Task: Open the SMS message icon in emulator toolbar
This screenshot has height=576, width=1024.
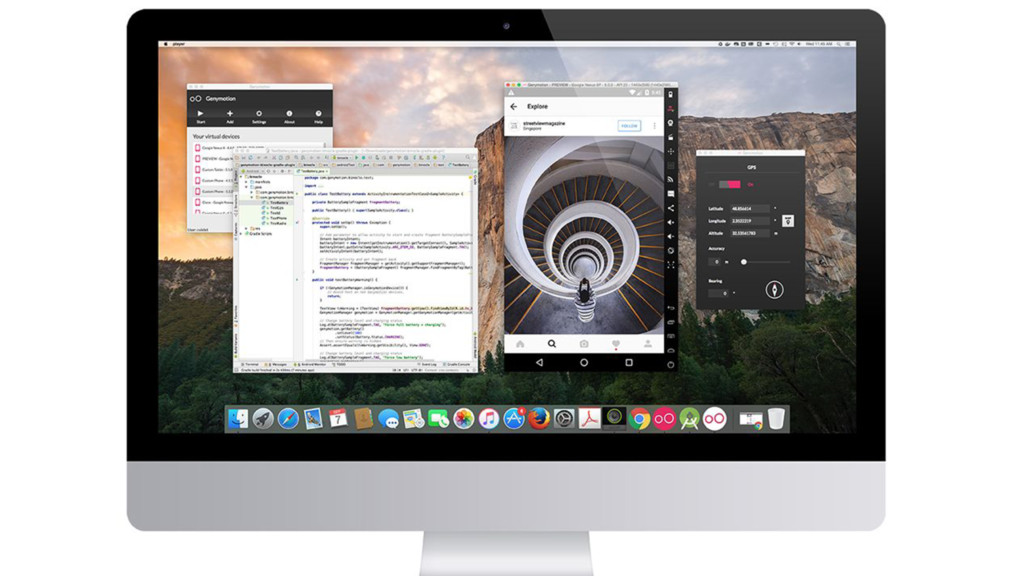Action: pyautogui.click(x=671, y=194)
